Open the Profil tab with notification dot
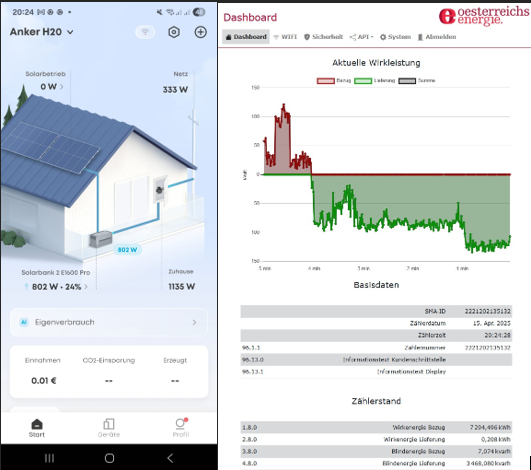Image resolution: width=531 pixels, height=470 pixels. click(x=181, y=428)
